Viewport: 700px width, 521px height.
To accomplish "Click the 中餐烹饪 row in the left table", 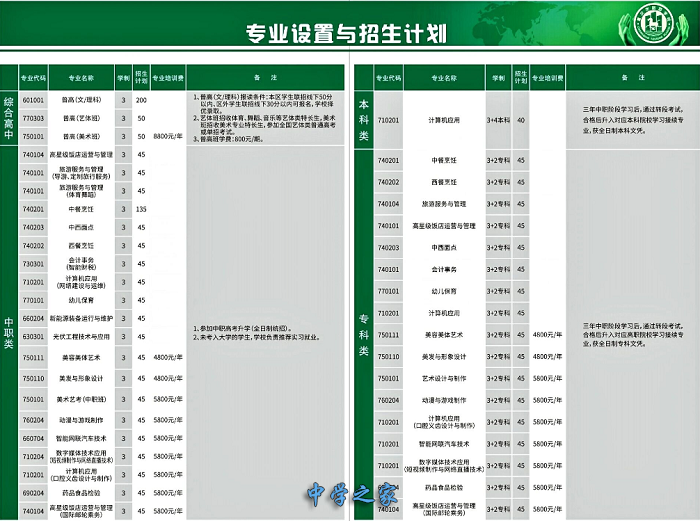I will pyautogui.click(x=81, y=209).
